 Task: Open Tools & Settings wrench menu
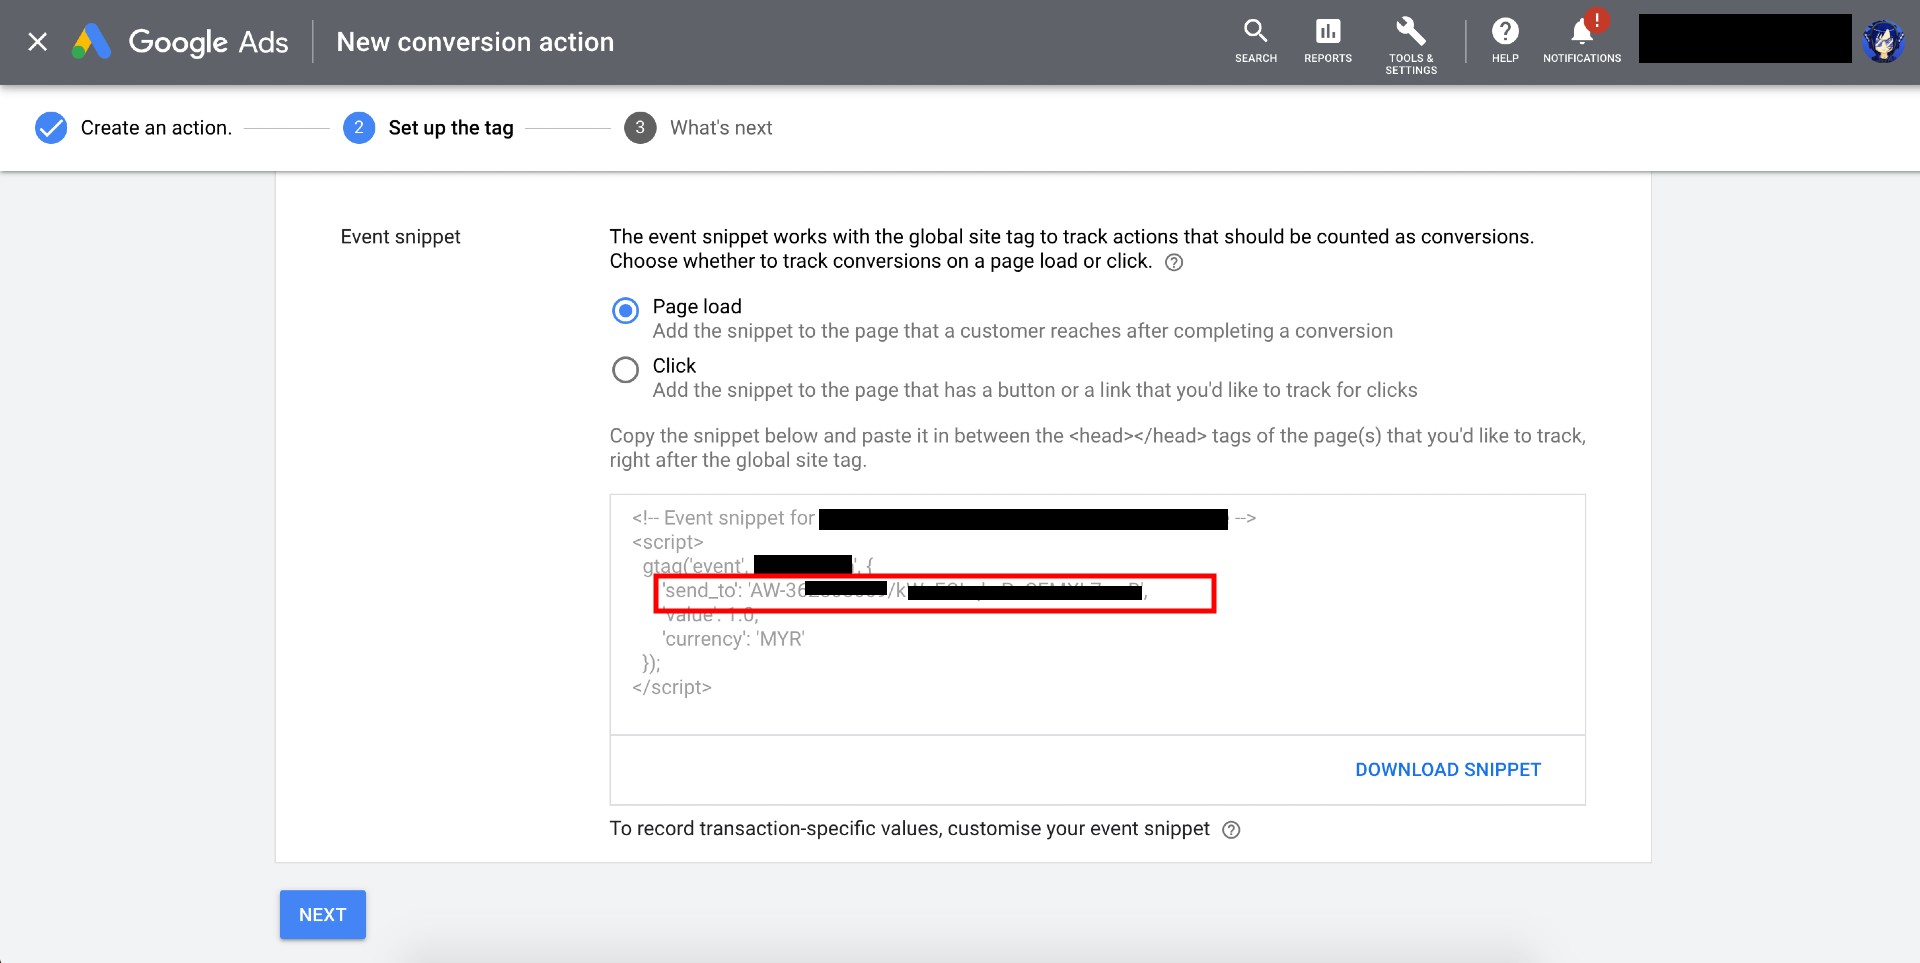[1411, 45]
